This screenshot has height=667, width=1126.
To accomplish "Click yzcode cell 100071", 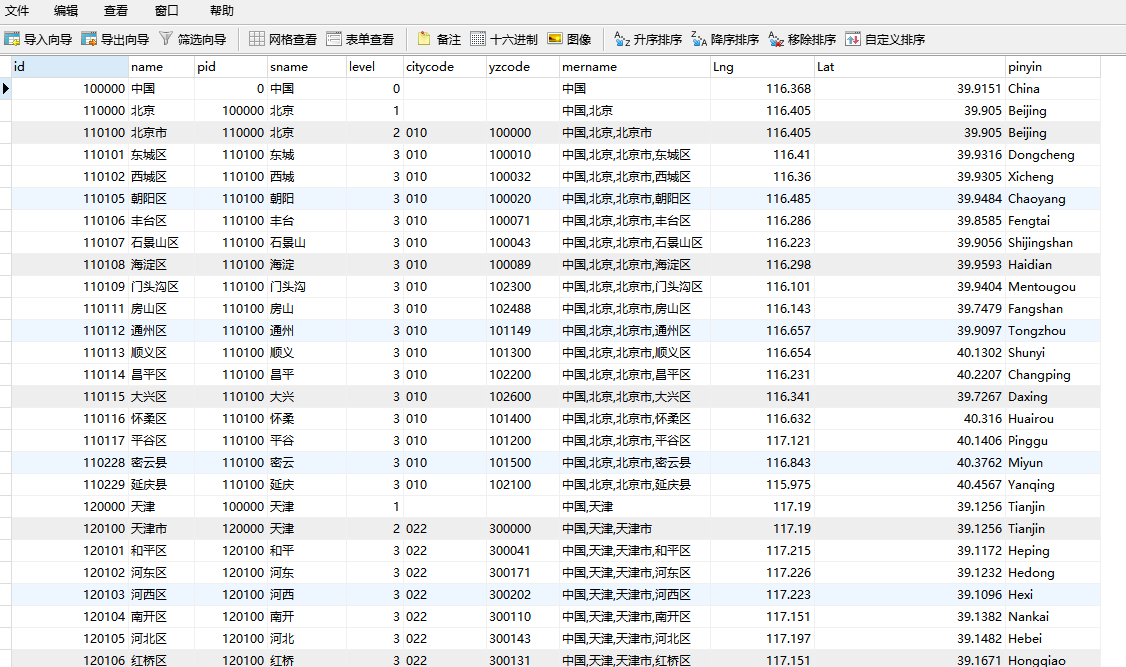I will [523, 220].
